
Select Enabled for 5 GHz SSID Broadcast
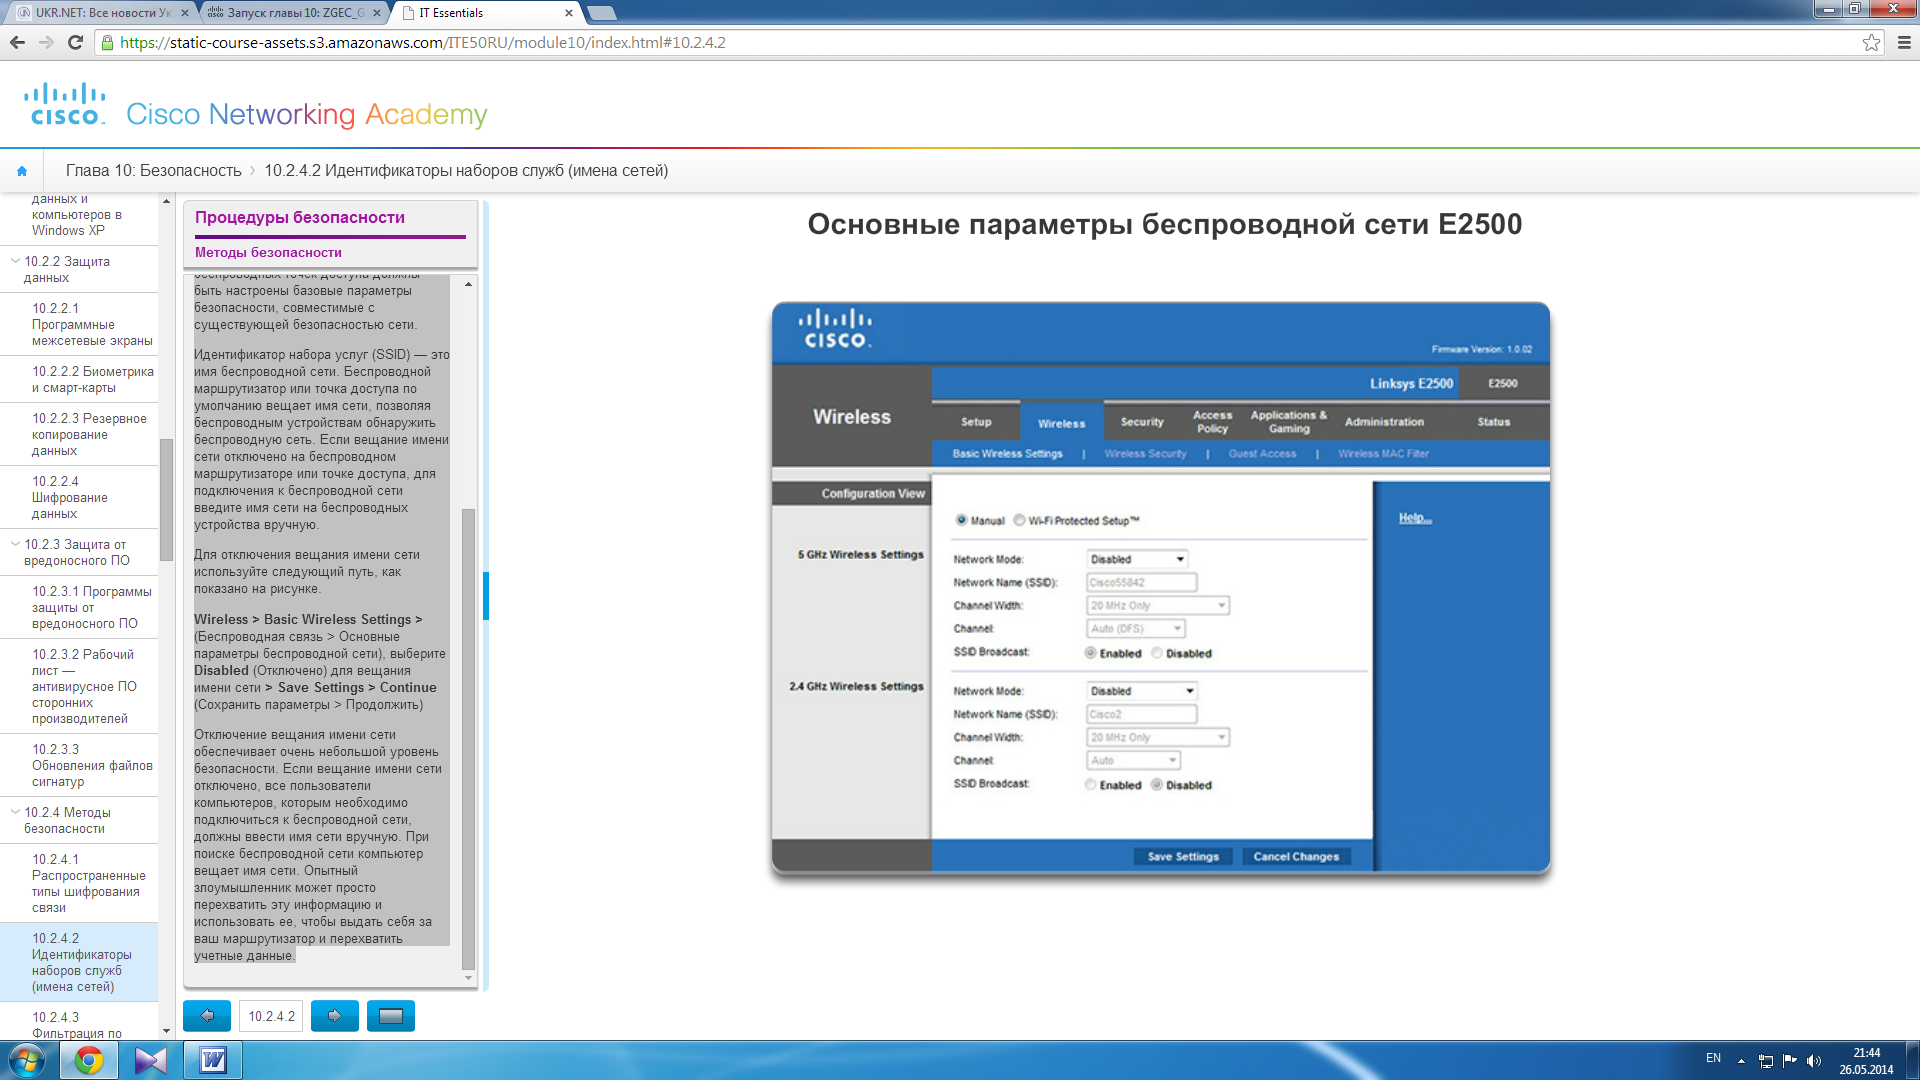click(x=1090, y=653)
